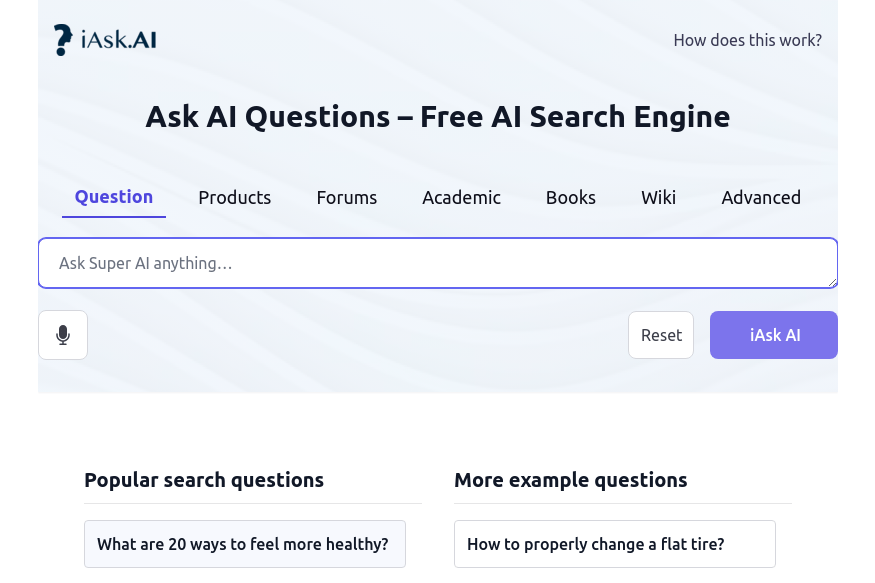Viewport: 875px width, 583px height.
Task: Pick 'How to properly change a flat tire?'
Action: pos(614,544)
